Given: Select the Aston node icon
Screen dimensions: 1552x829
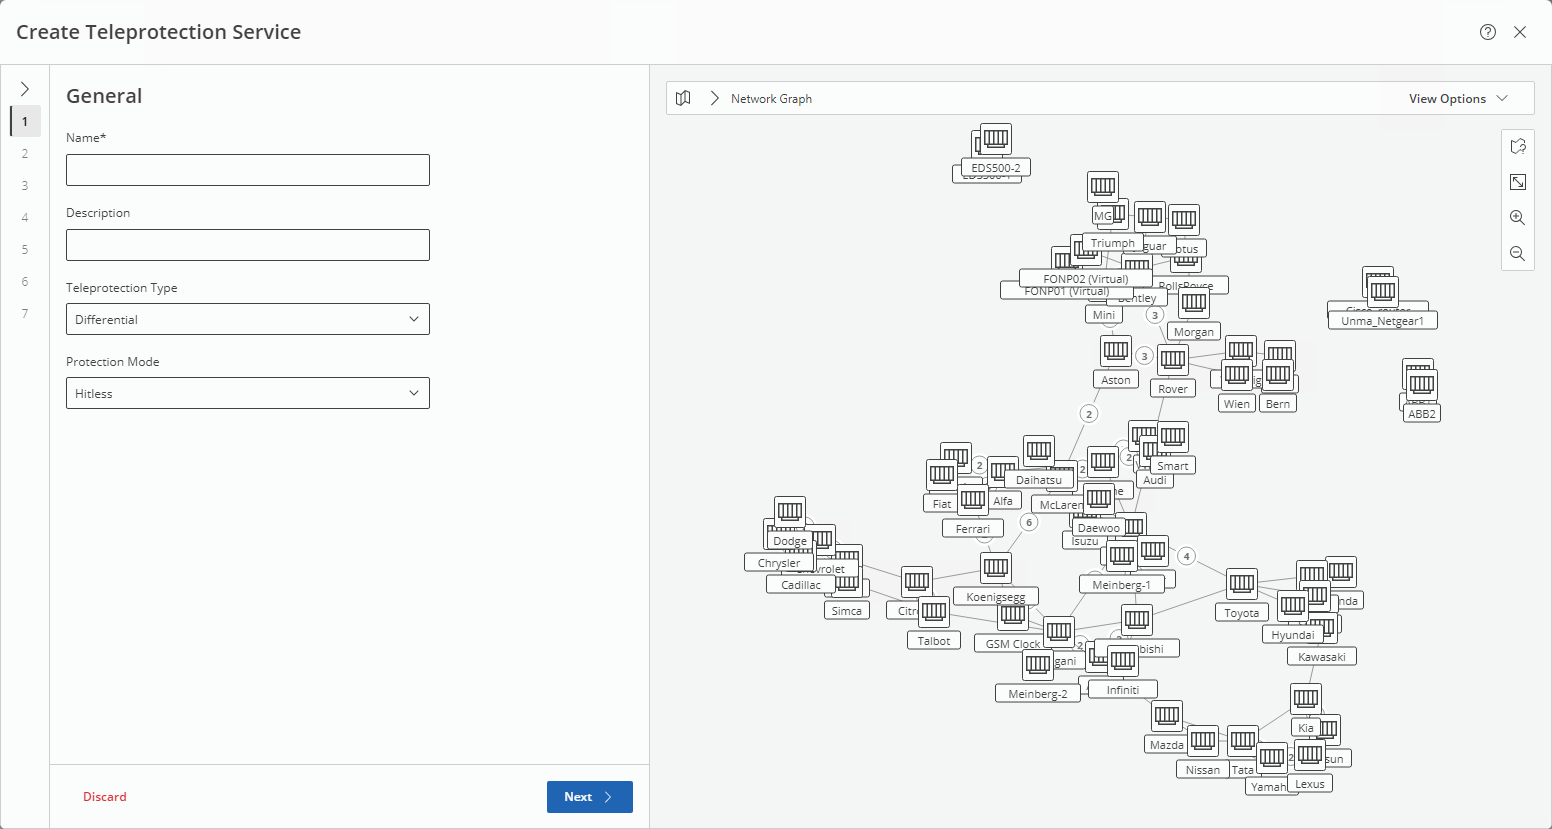Looking at the screenshot, I should tap(1116, 351).
